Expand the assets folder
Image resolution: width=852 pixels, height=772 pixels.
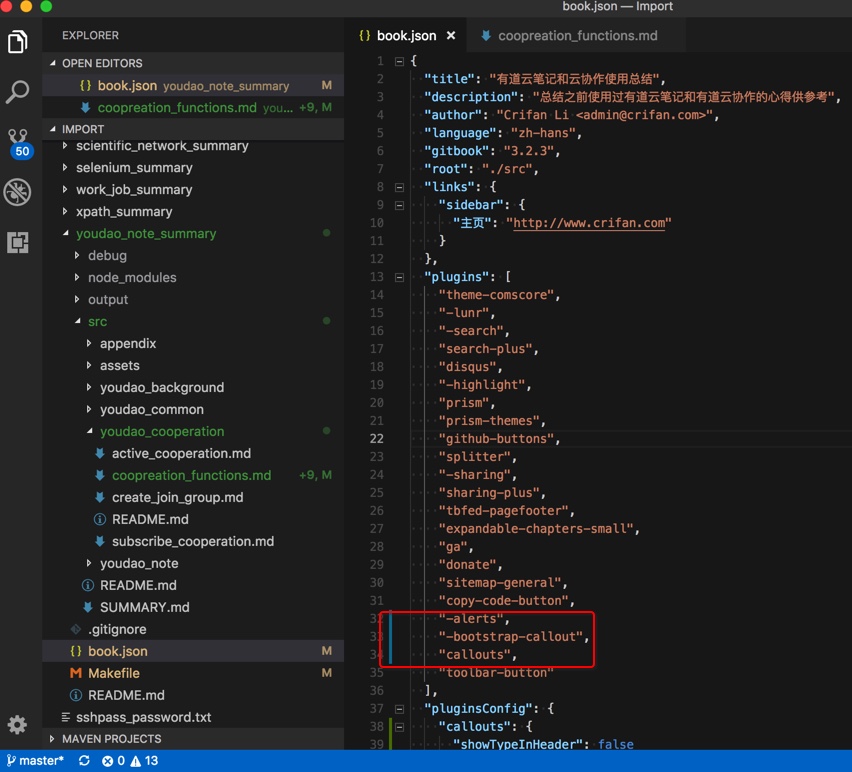[193, 366]
